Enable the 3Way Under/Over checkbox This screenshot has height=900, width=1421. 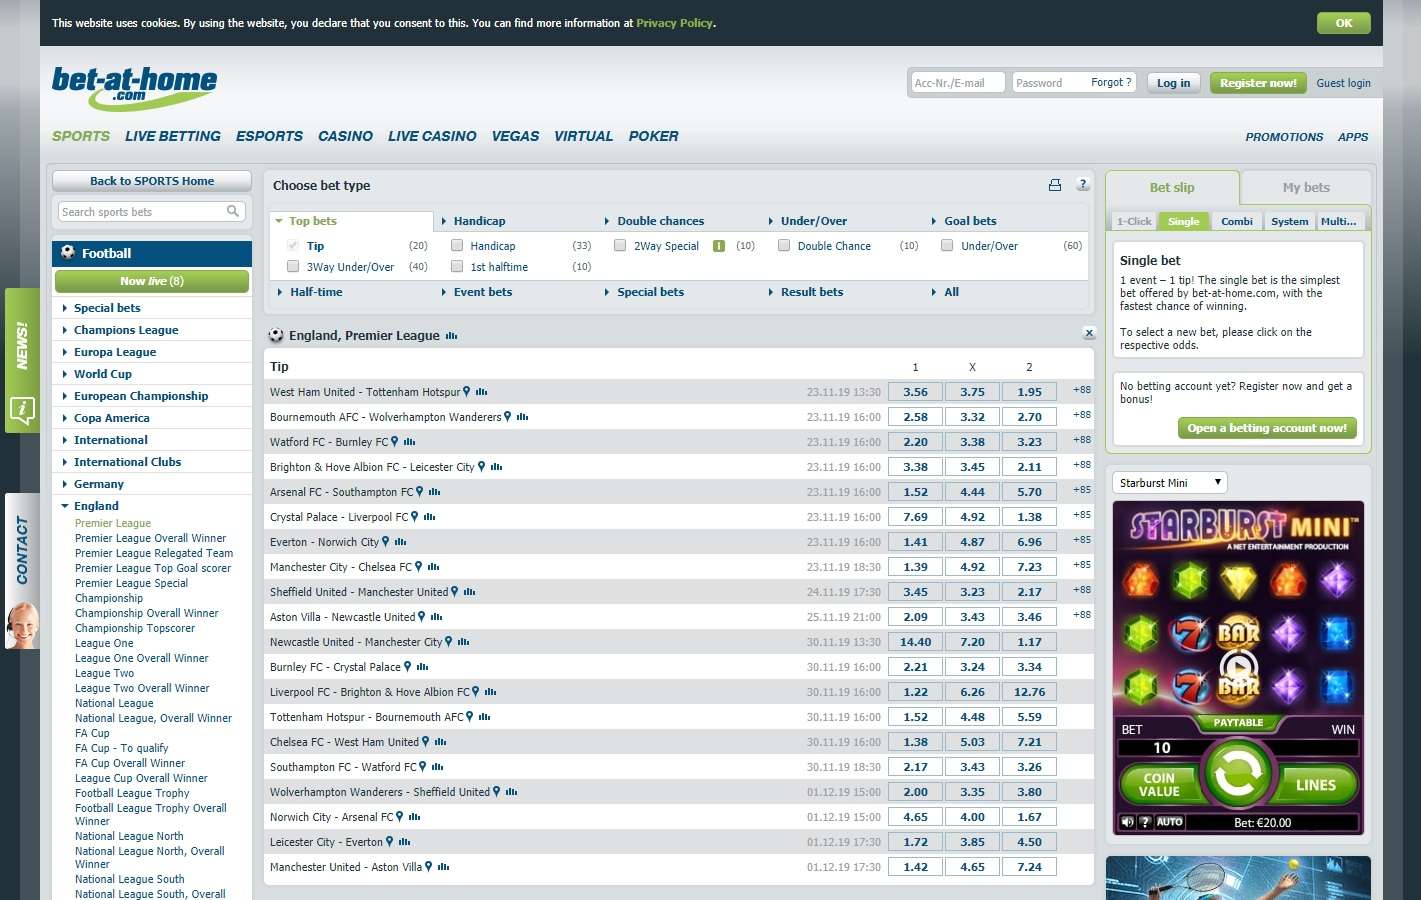point(293,267)
